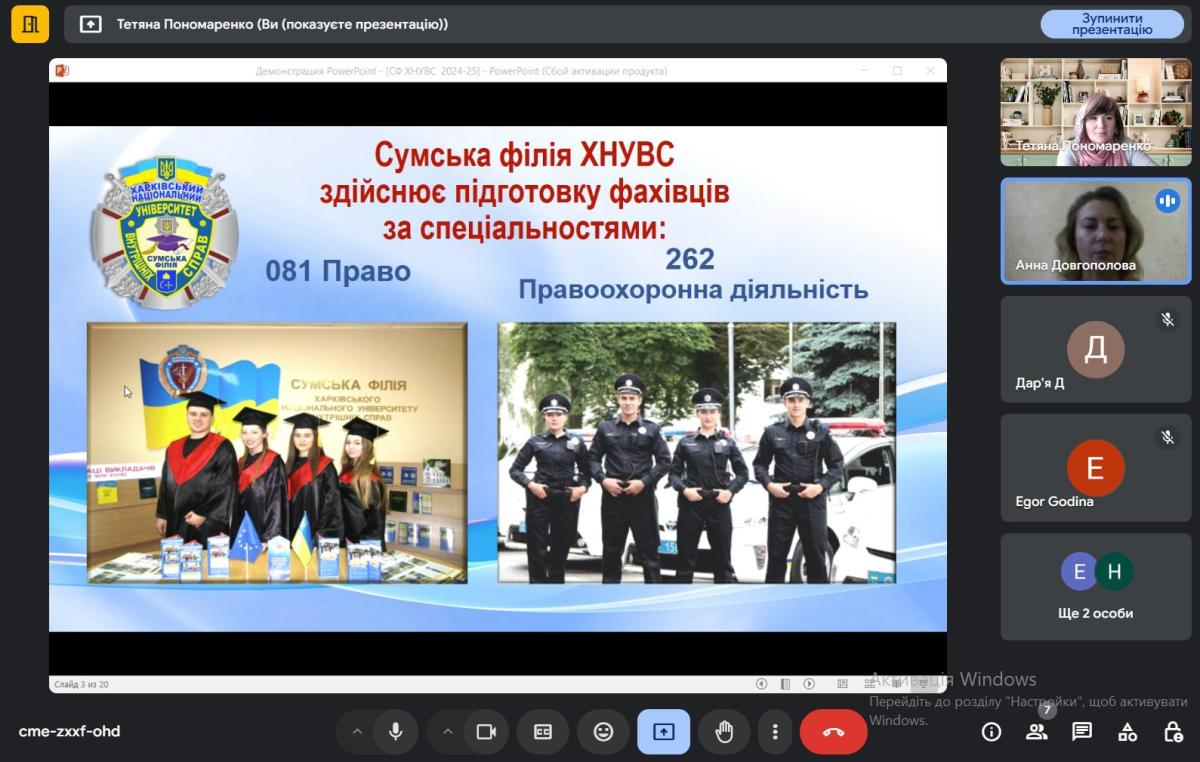End the call with red hang-up button
Image resolution: width=1200 pixels, height=762 pixels.
pos(833,731)
